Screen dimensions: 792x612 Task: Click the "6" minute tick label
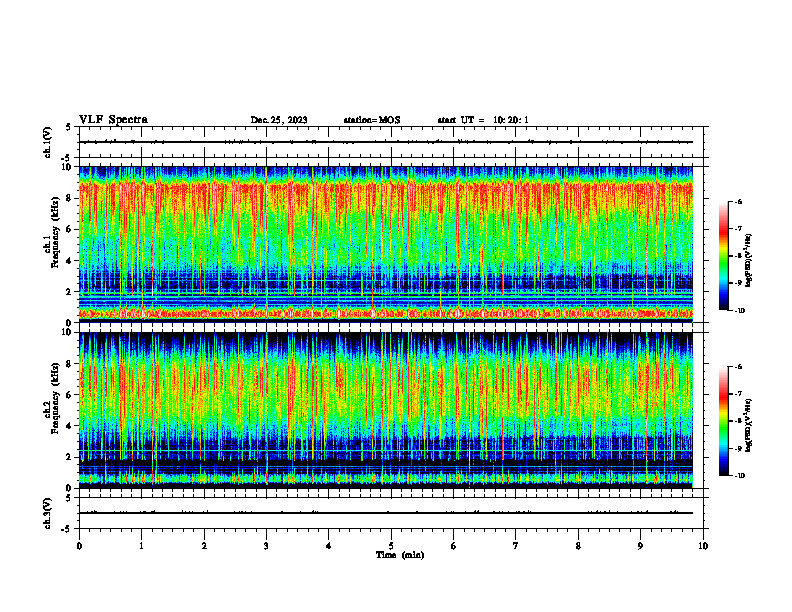[454, 546]
